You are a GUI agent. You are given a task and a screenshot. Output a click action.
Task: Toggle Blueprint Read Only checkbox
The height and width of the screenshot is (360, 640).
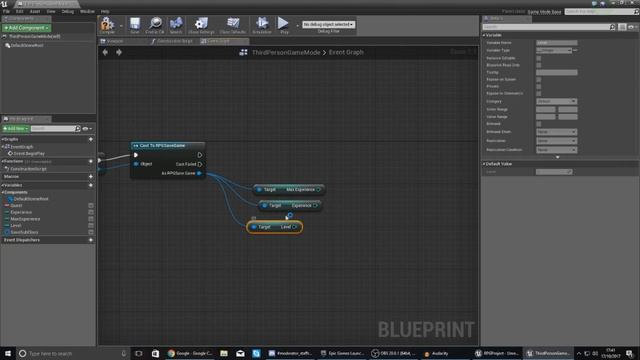(539, 65)
